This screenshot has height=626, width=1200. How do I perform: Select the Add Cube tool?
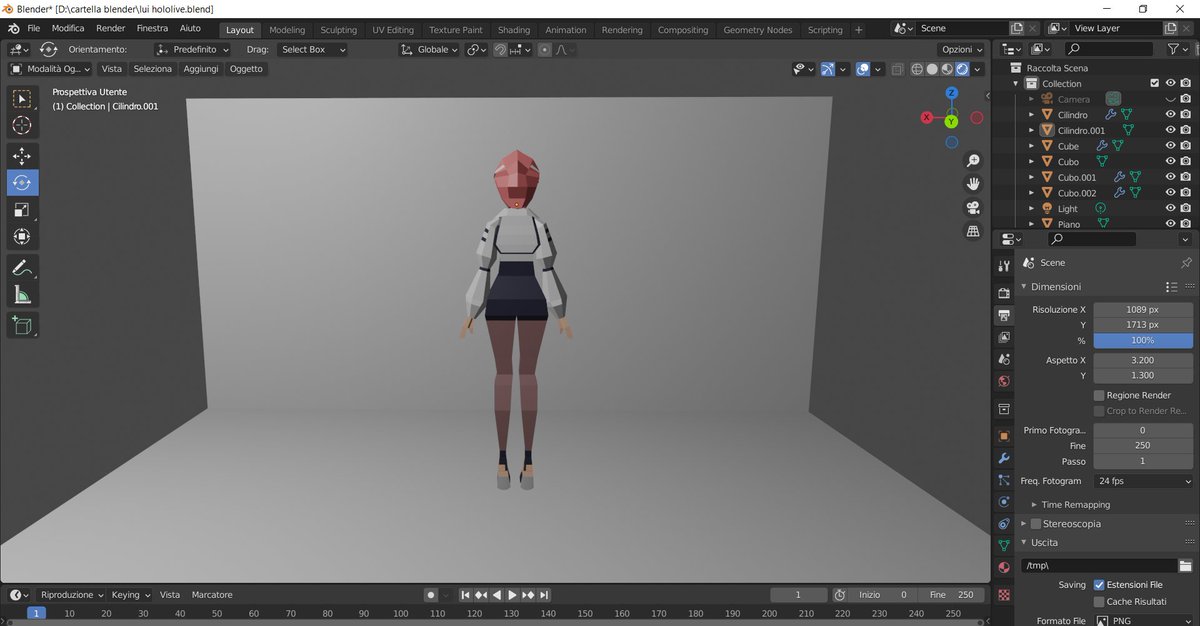pyautogui.click(x=22, y=325)
